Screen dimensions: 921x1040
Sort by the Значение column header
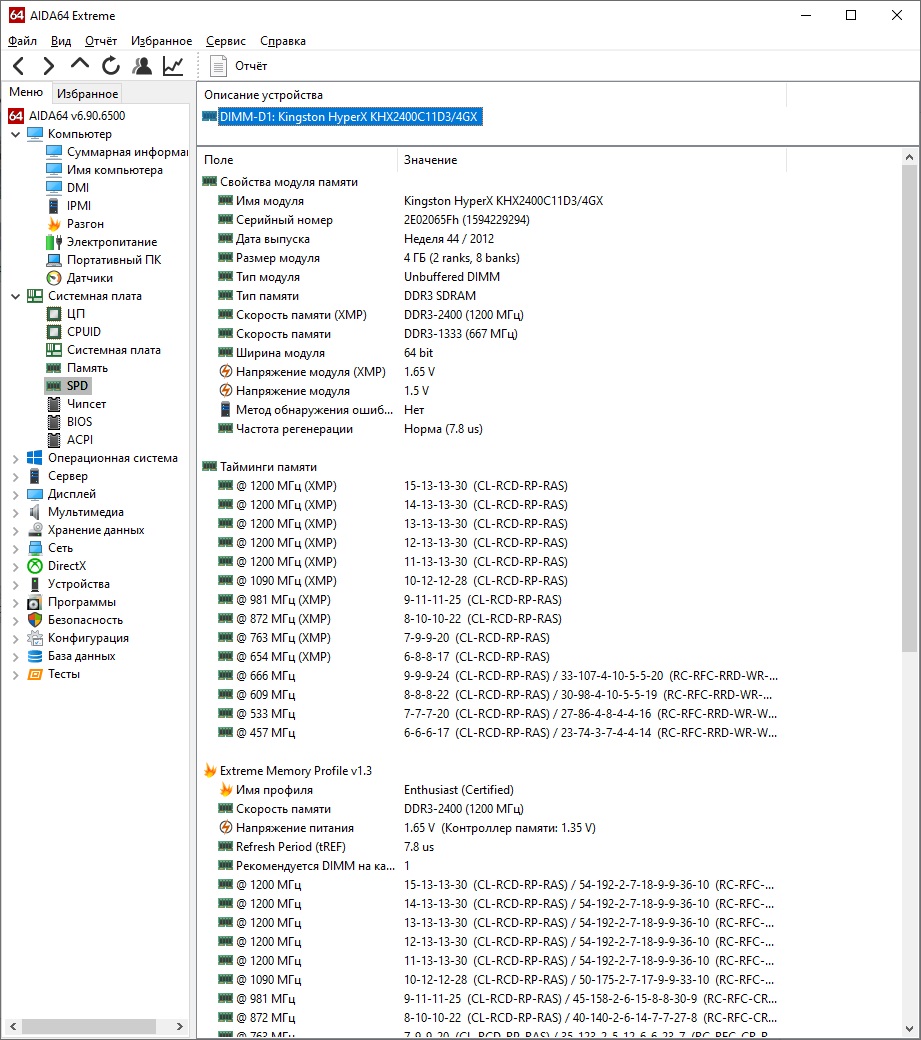(591, 160)
